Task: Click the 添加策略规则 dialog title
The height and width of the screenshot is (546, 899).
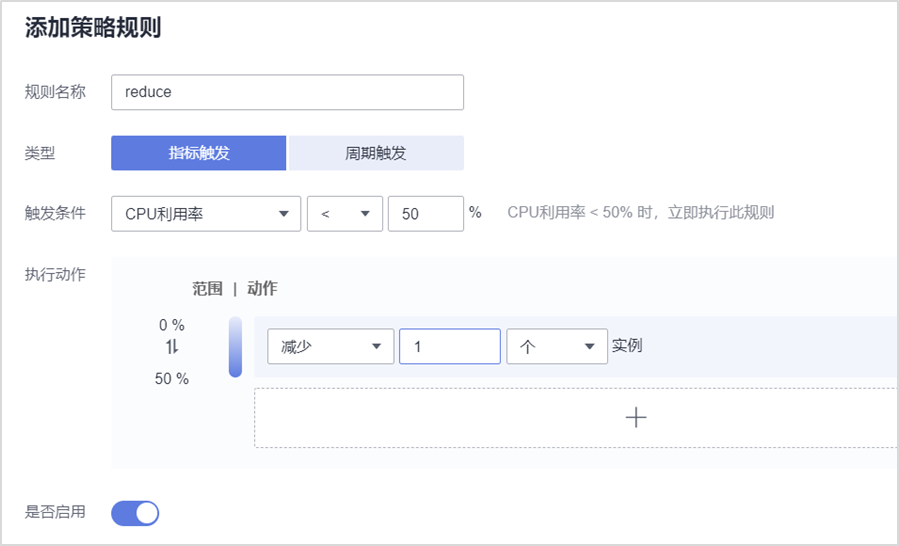Action: (x=93, y=28)
